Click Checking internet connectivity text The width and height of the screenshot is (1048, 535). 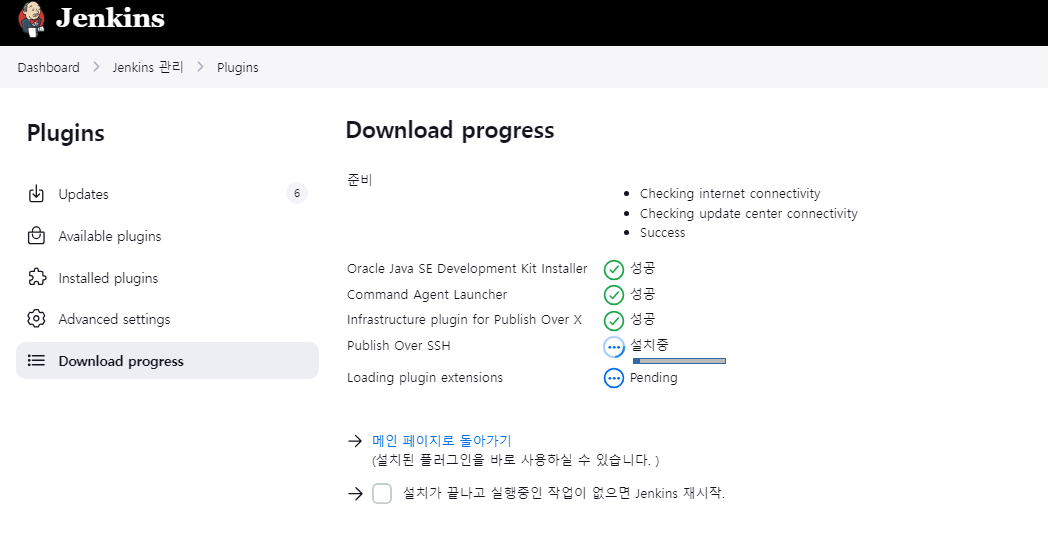730,193
